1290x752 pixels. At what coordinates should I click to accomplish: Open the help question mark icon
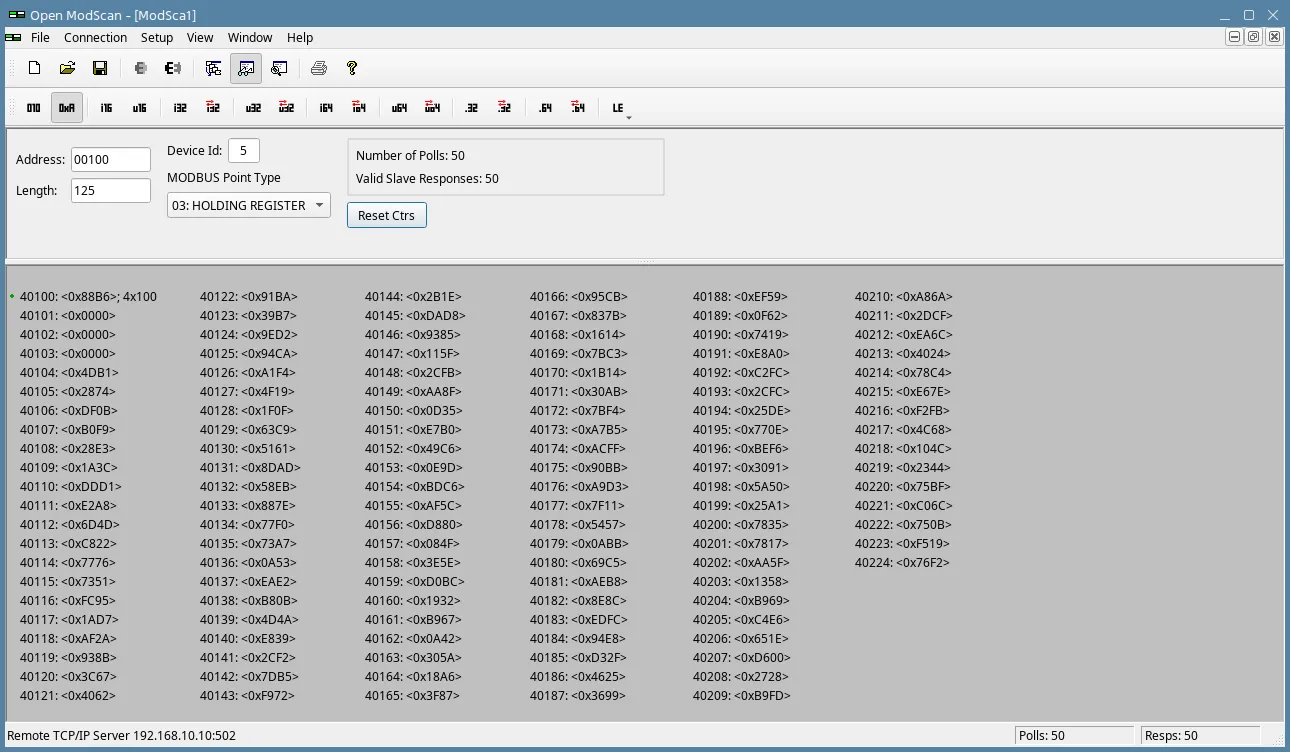pyautogui.click(x=350, y=68)
